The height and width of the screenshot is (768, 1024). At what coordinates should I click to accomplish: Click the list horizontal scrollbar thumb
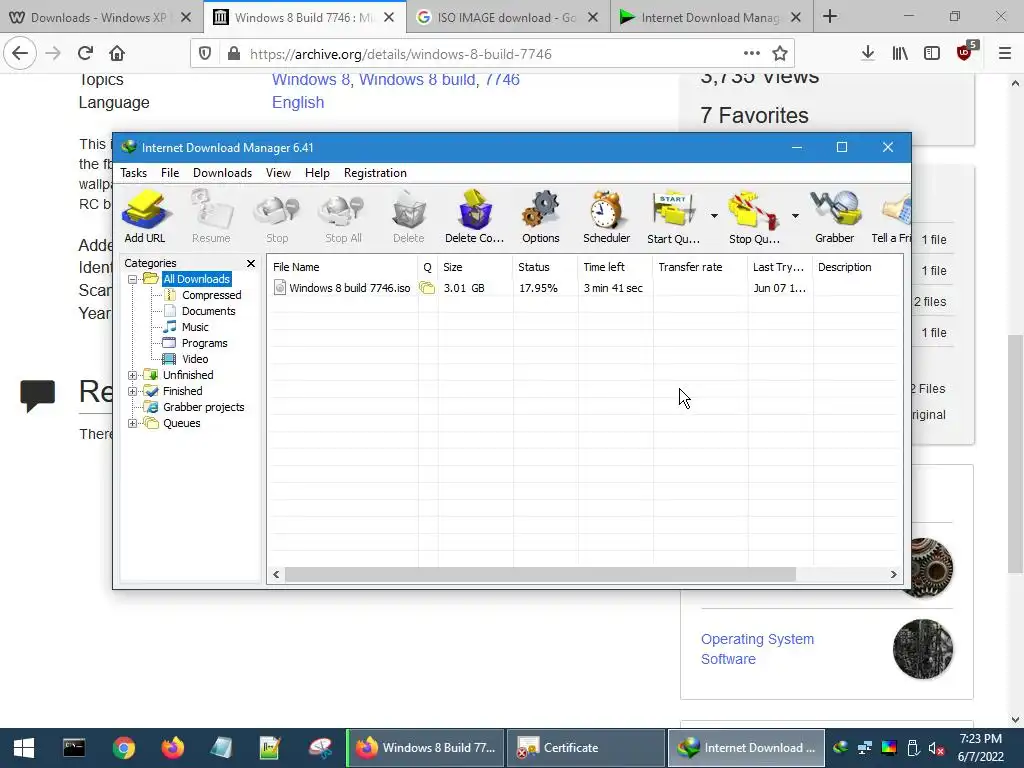(x=540, y=575)
